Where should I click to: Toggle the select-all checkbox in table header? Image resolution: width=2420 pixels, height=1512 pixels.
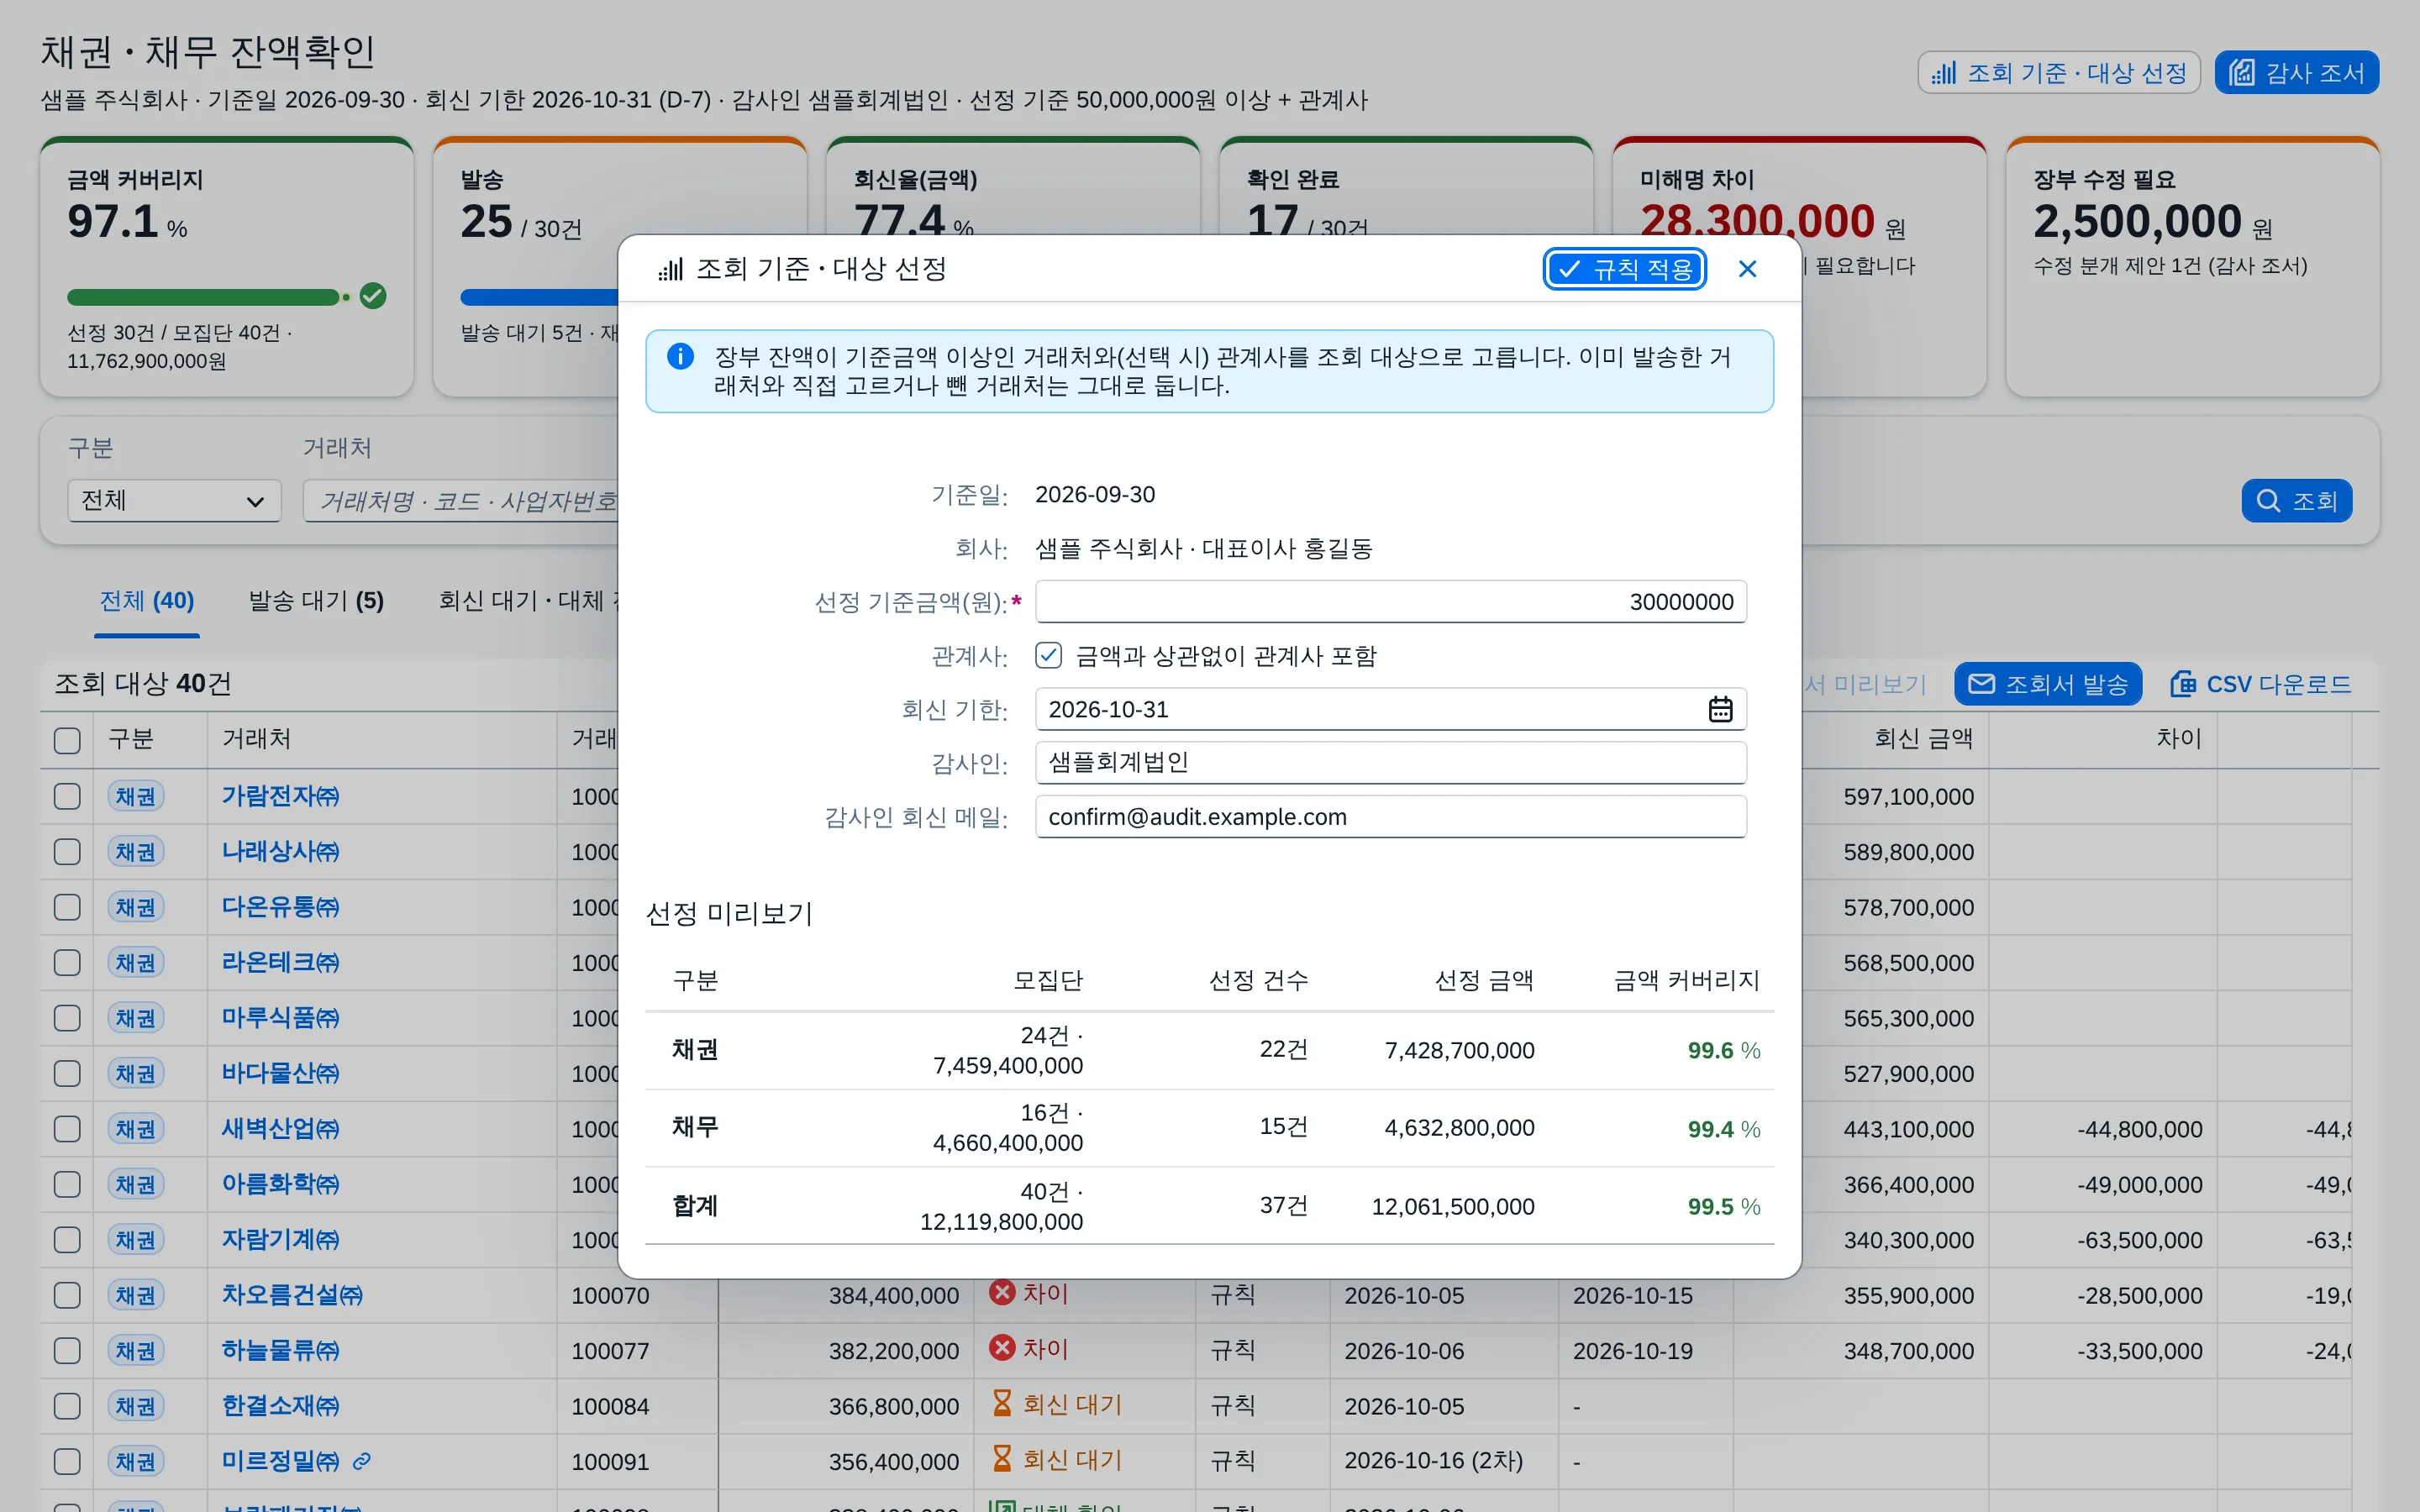pos(67,740)
